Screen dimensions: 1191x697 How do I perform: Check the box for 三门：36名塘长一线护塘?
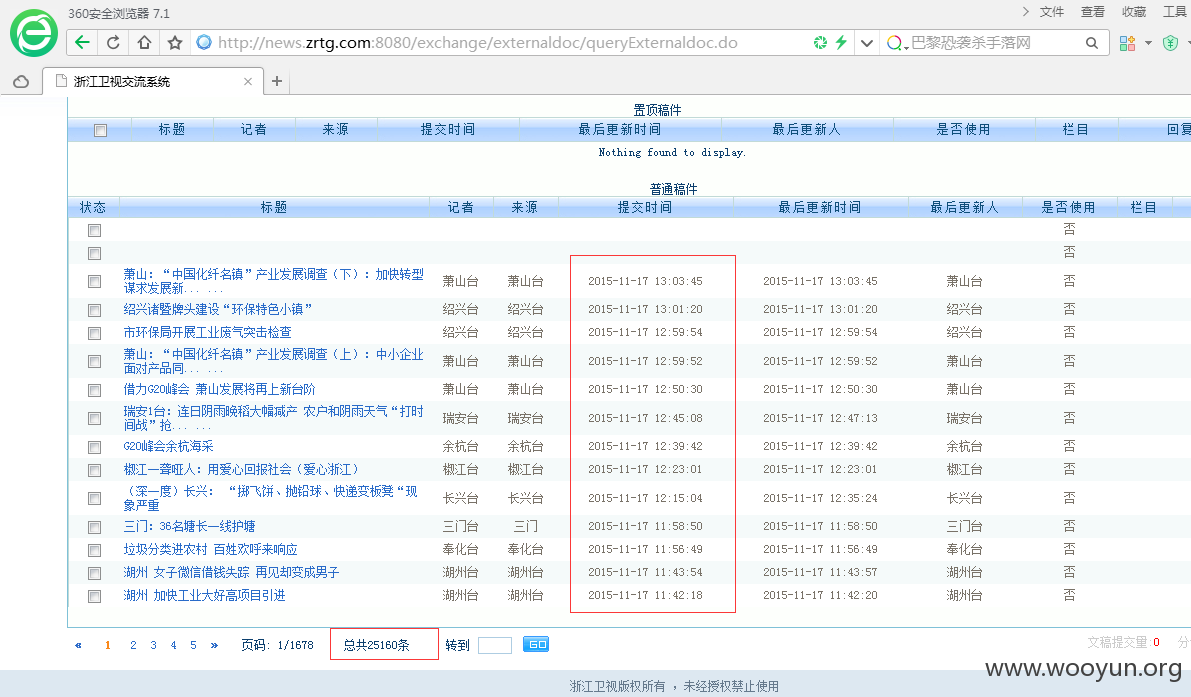(x=94, y=527)
